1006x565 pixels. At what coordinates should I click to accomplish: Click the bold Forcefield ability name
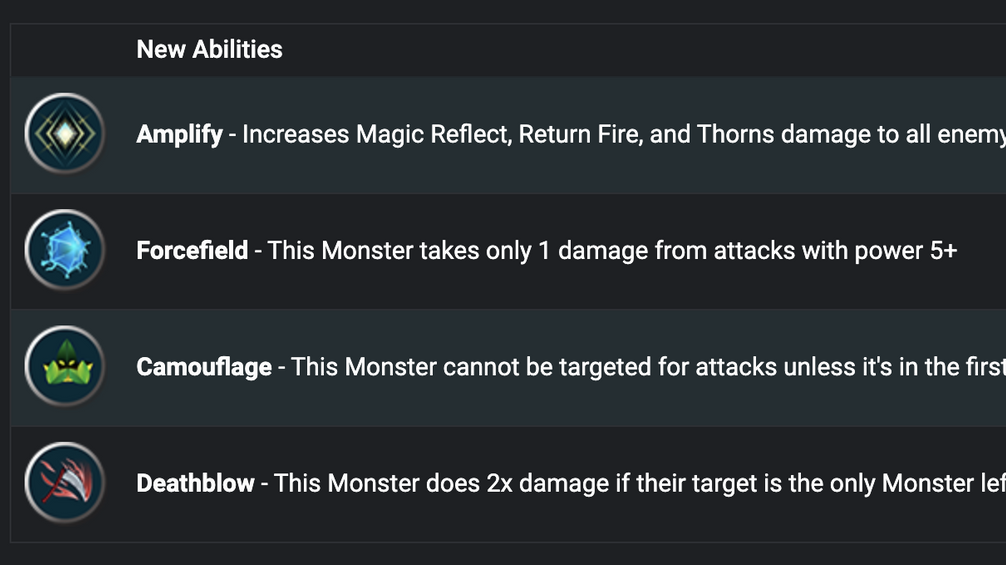192,250
